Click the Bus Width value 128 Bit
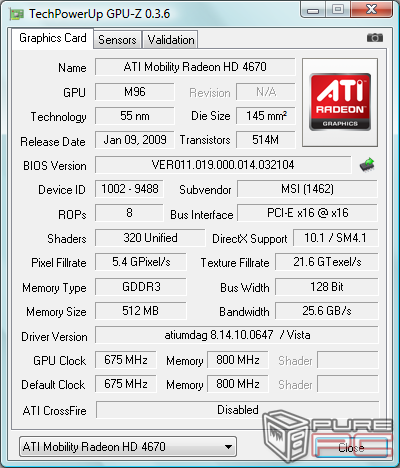Image resolution: width=400 pixels, height=468 pixels. pyautogui.click(x=327, y=287)
